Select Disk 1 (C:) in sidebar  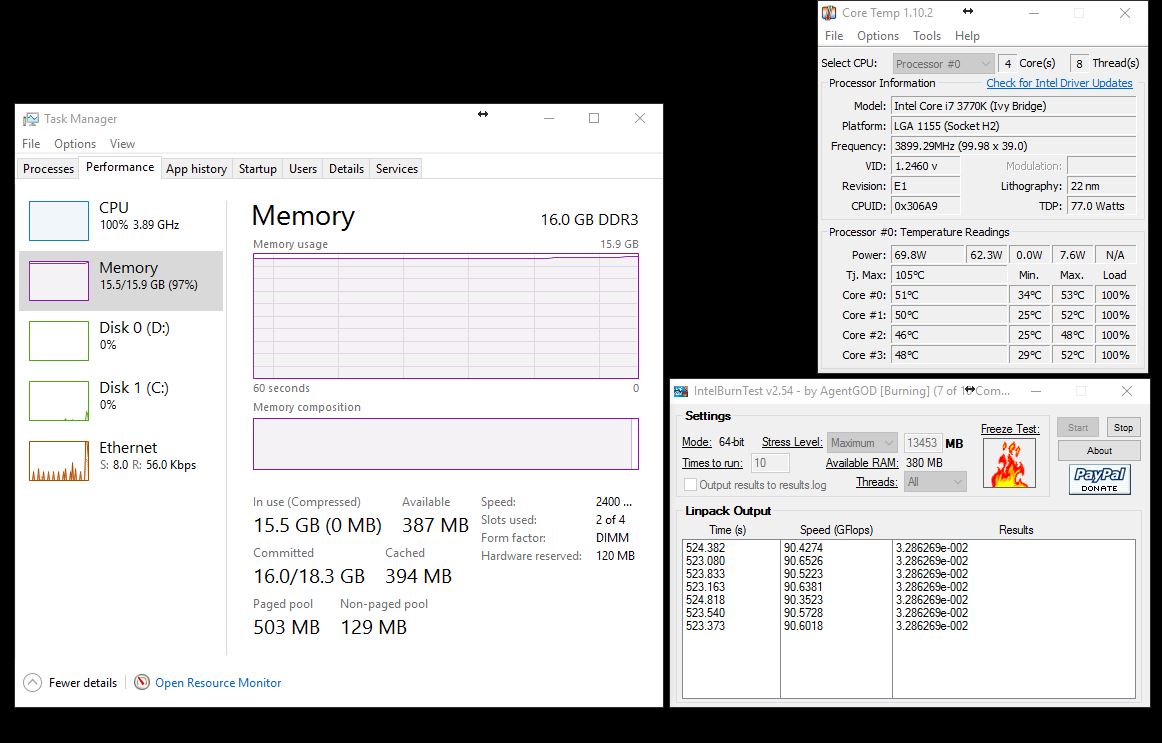(121, 401)
